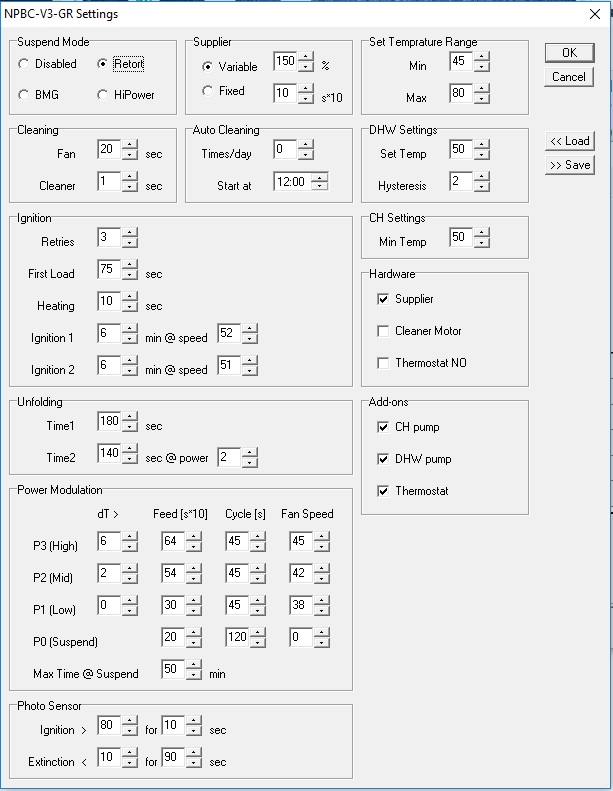This screenshot has height=791, width=613.
Task: Click OK to confirm settings
Action: 569,53
